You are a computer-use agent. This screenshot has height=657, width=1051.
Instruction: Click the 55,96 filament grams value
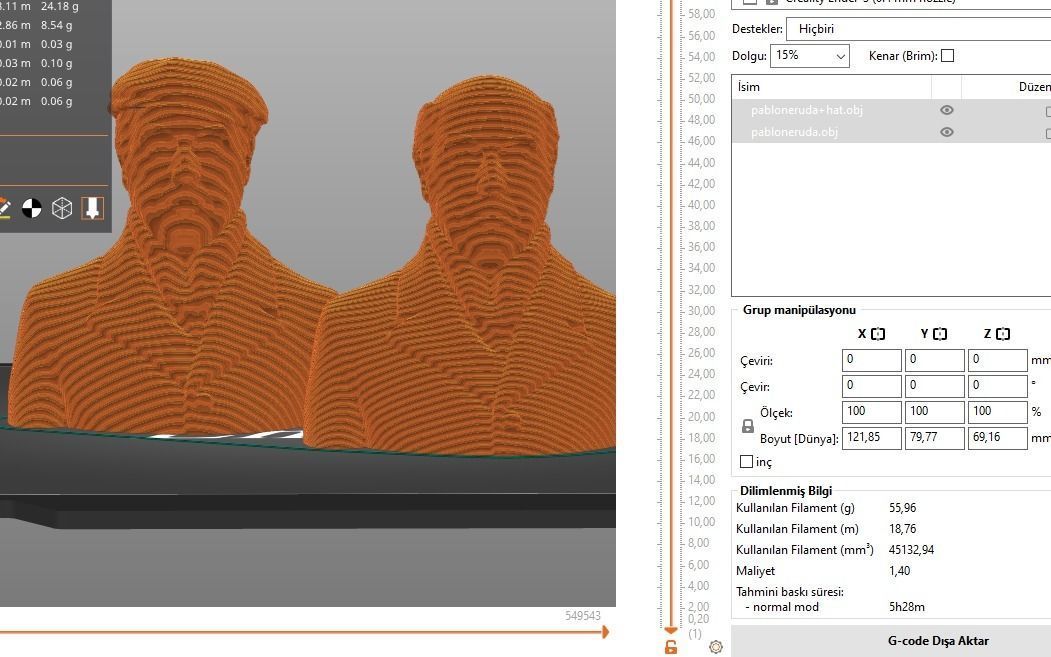click(902, 508)
